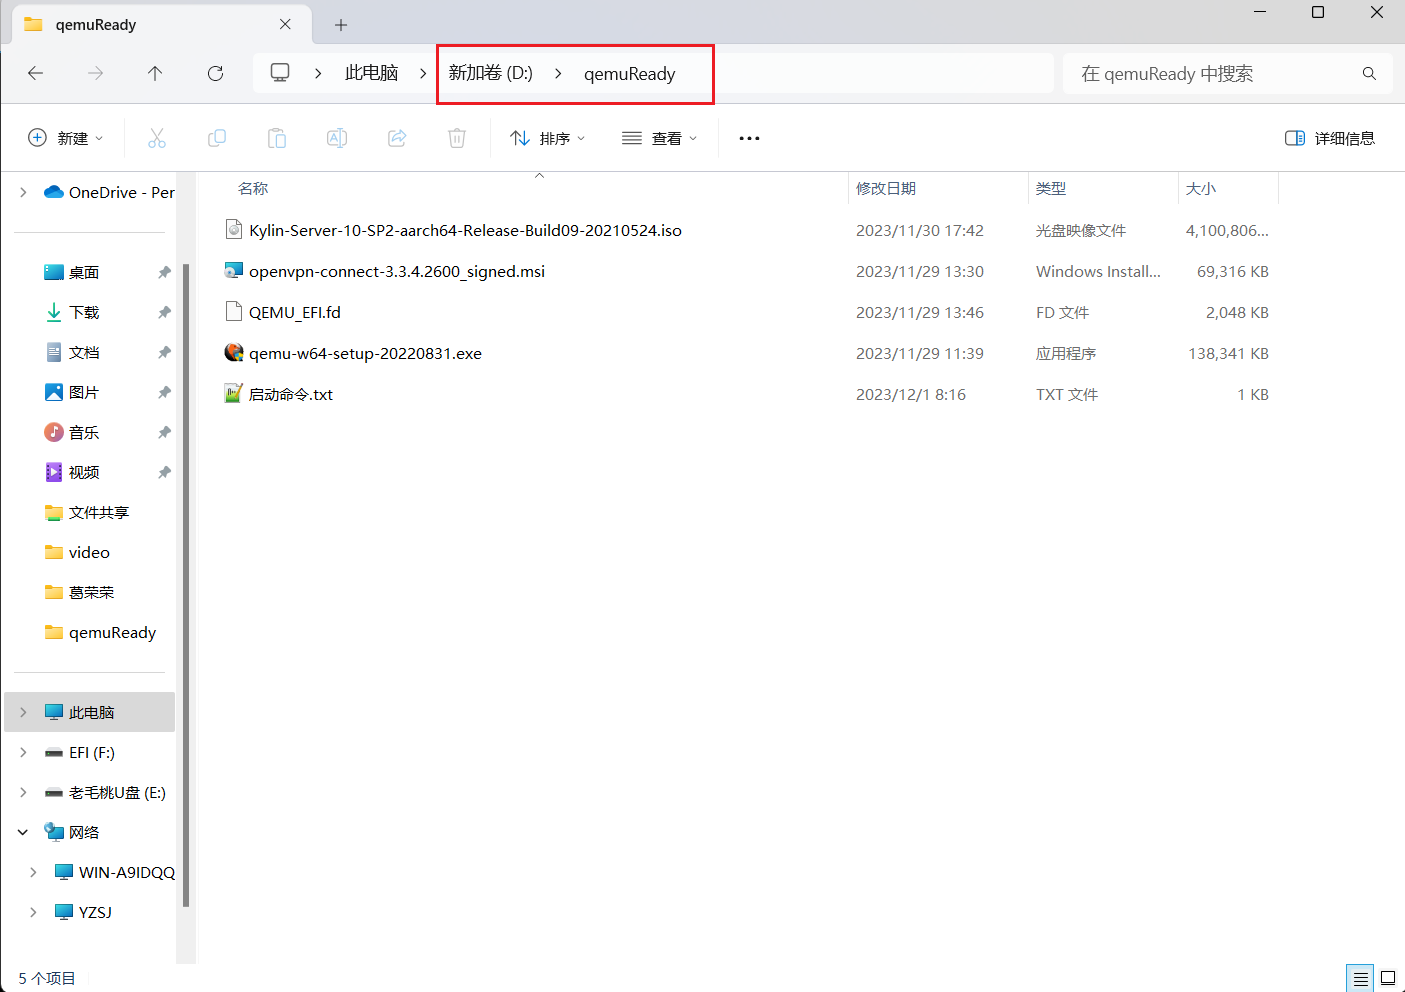Select the 启动命令.txt file icon
1405x992 pixels.
(x=234, y=394)
